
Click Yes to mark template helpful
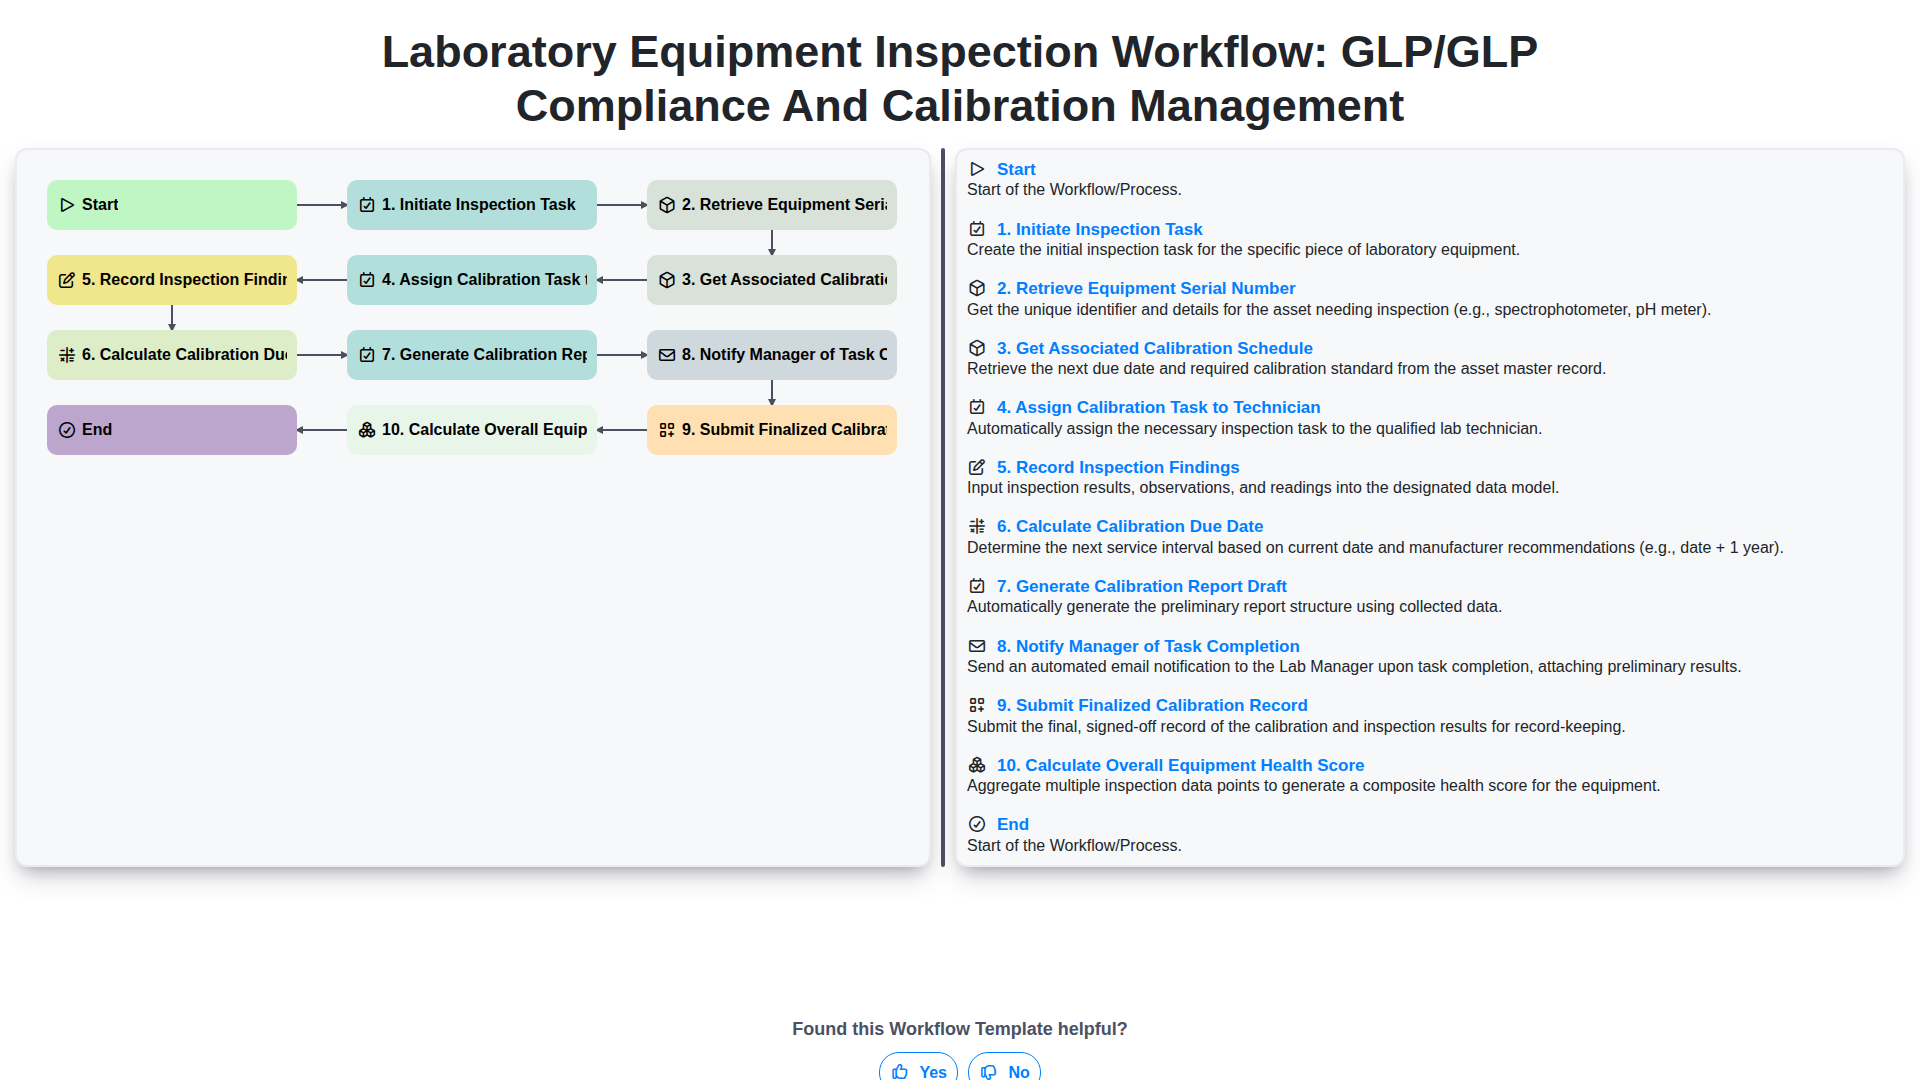(918, 1069)
